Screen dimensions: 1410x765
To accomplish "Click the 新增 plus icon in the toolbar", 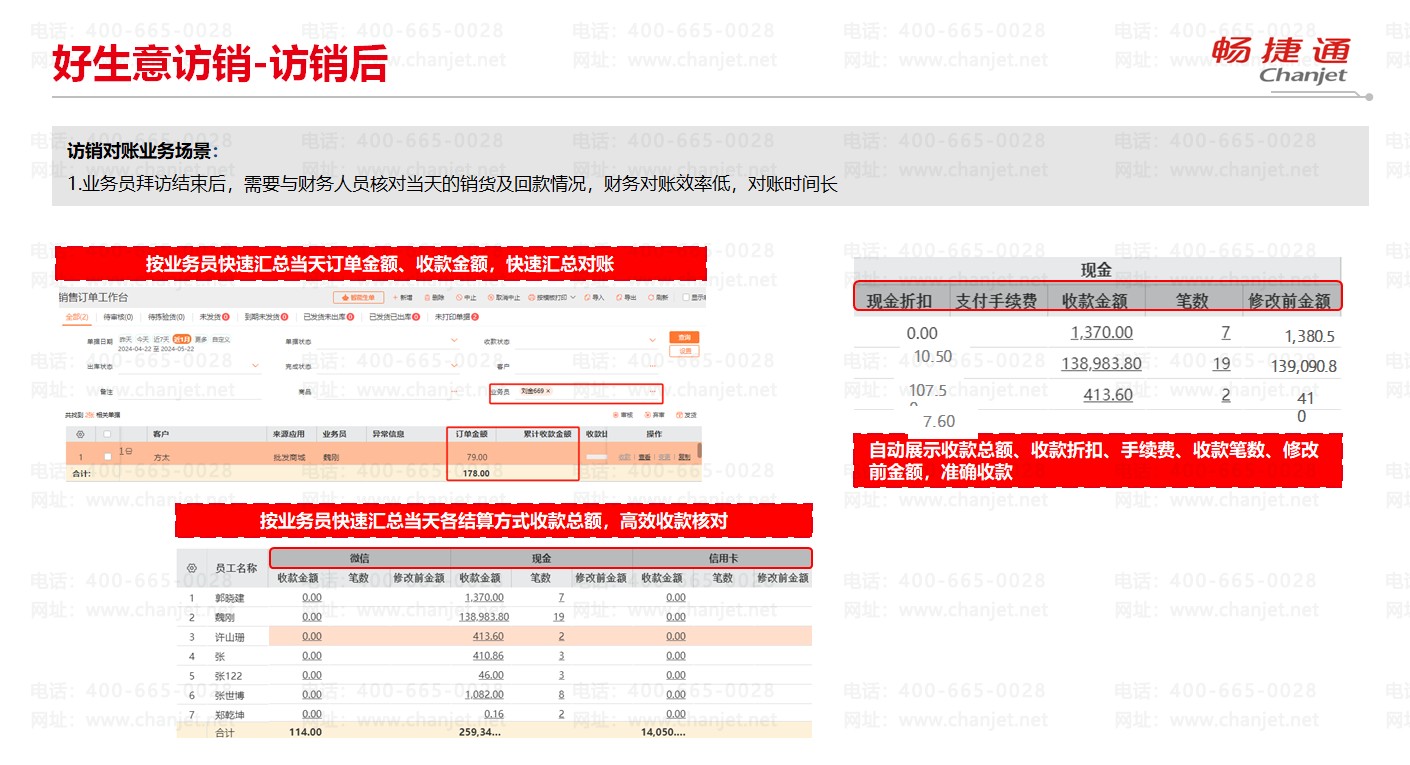I will (395, 298).
